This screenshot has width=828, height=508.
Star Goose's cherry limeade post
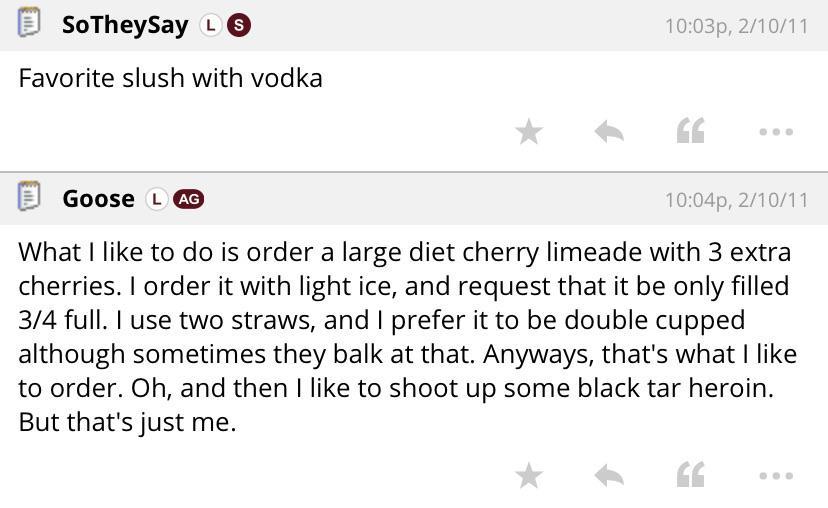(529, 475)
